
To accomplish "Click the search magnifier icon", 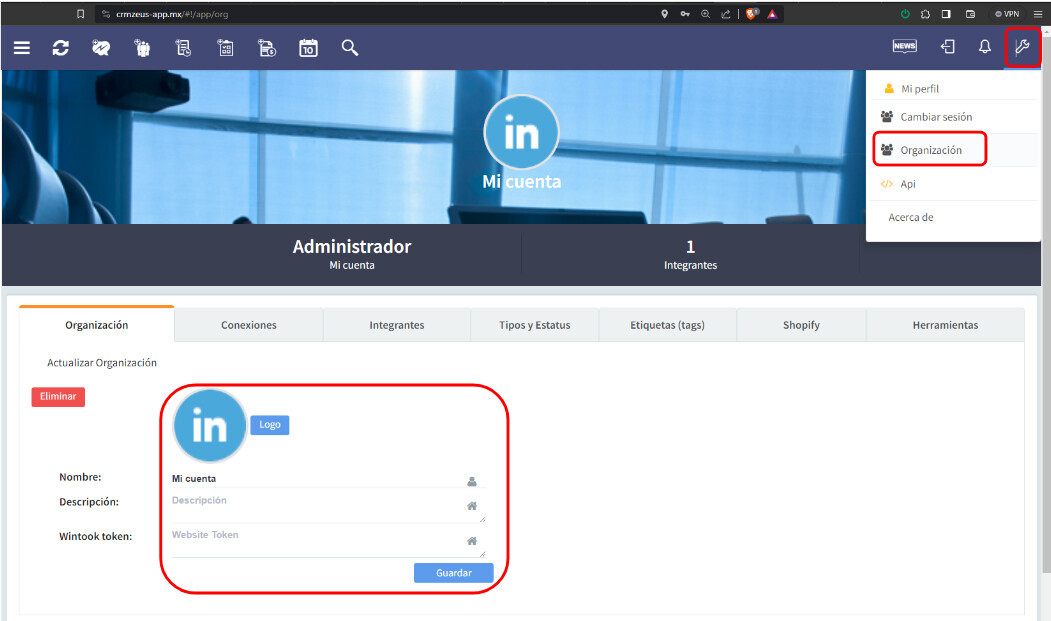I will point(349,48).
